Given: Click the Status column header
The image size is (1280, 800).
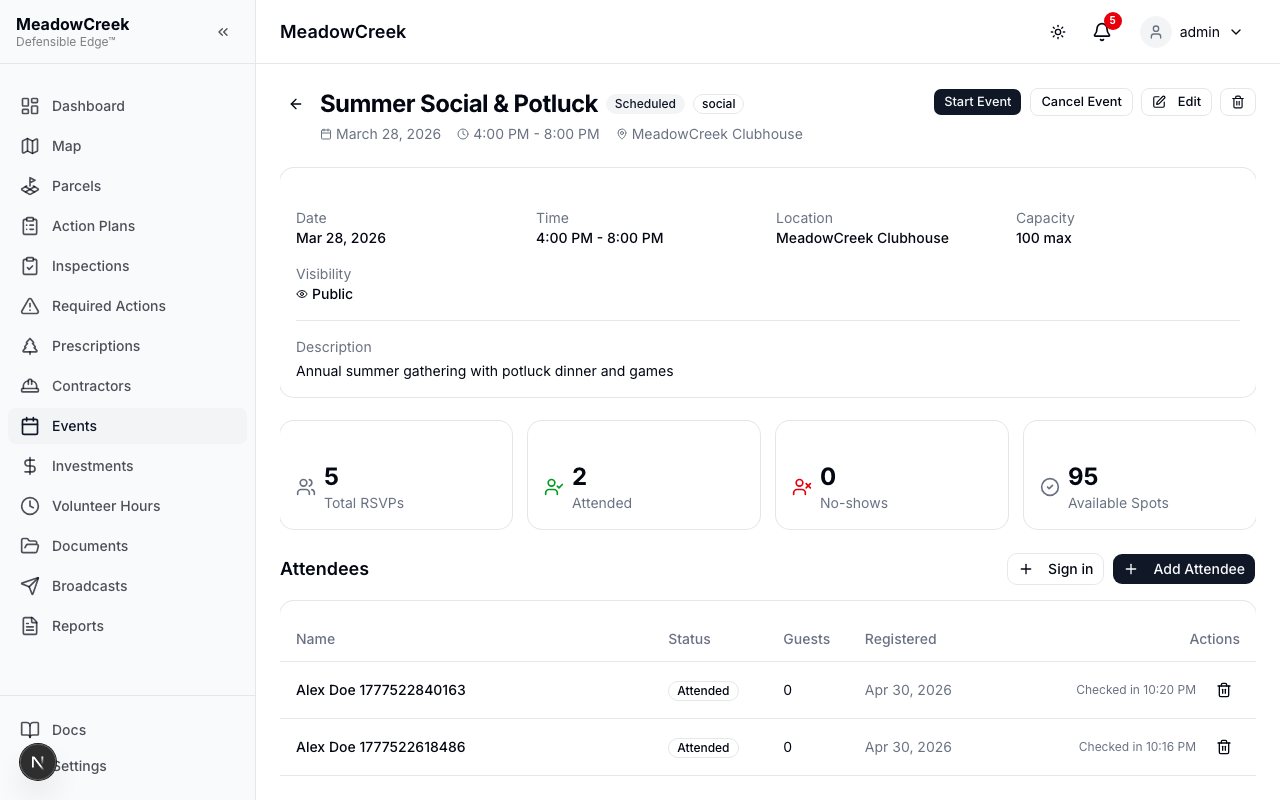Looking at the screenshot, I should [689, 639].
